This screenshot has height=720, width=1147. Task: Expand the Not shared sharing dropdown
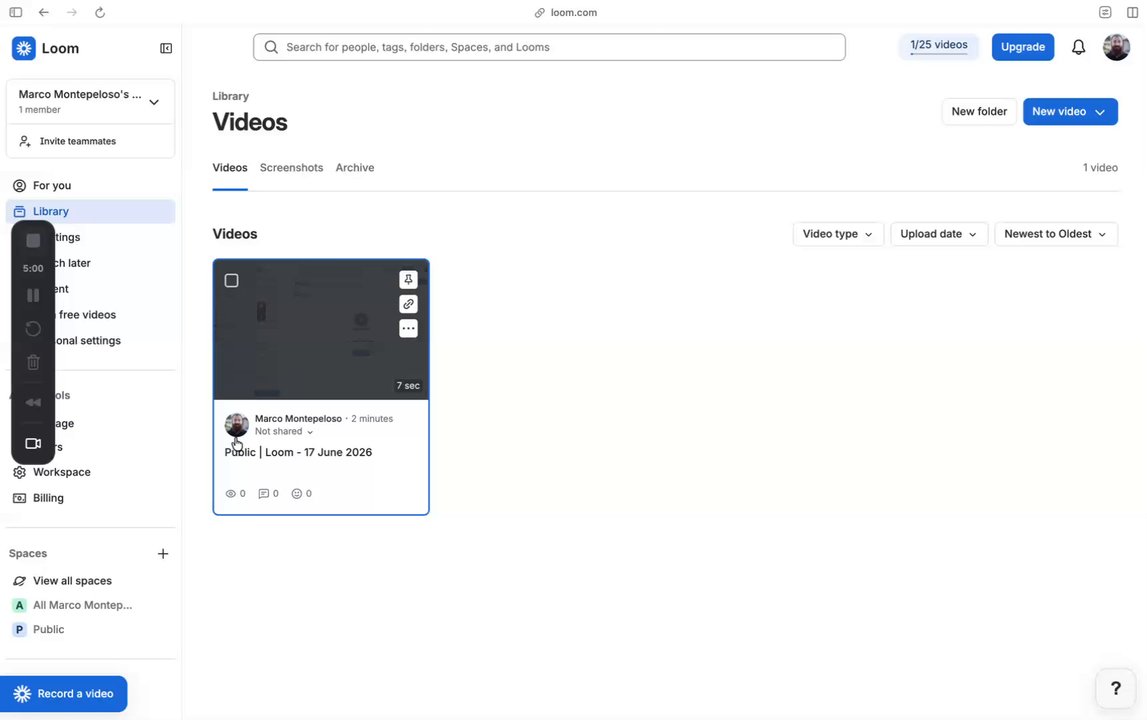(284, 432)
